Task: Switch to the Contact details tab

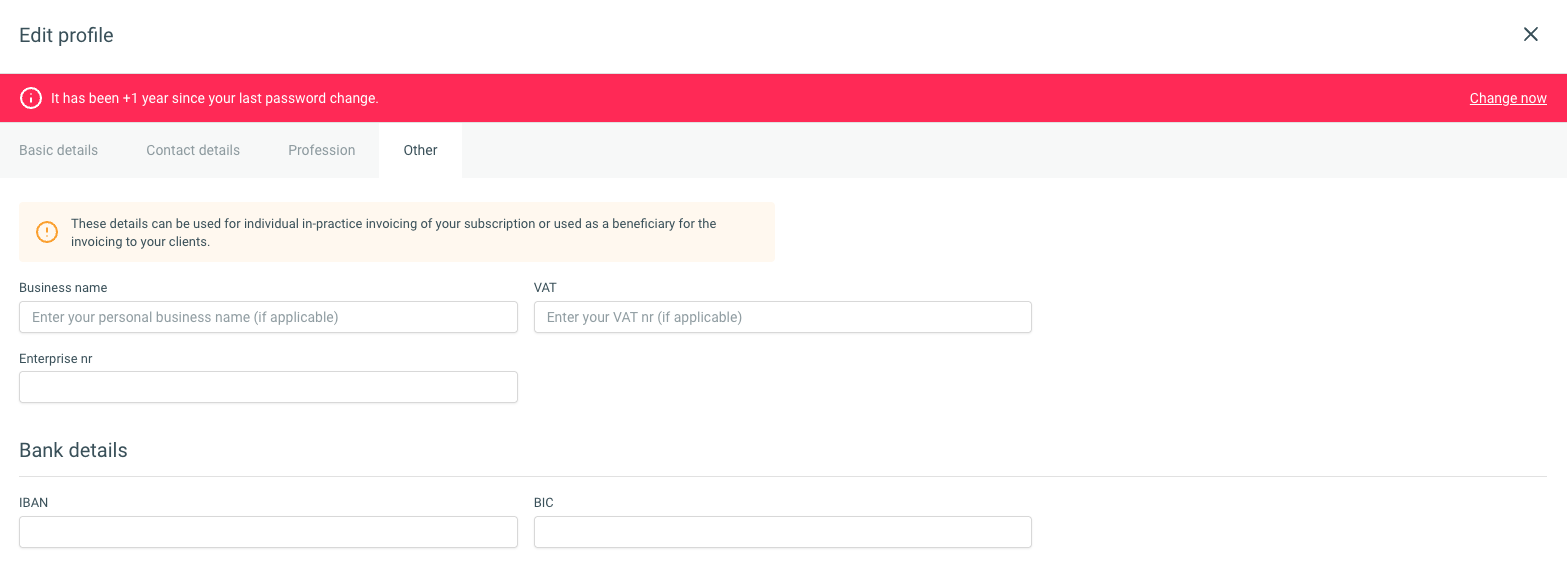Action: [193, 150]
